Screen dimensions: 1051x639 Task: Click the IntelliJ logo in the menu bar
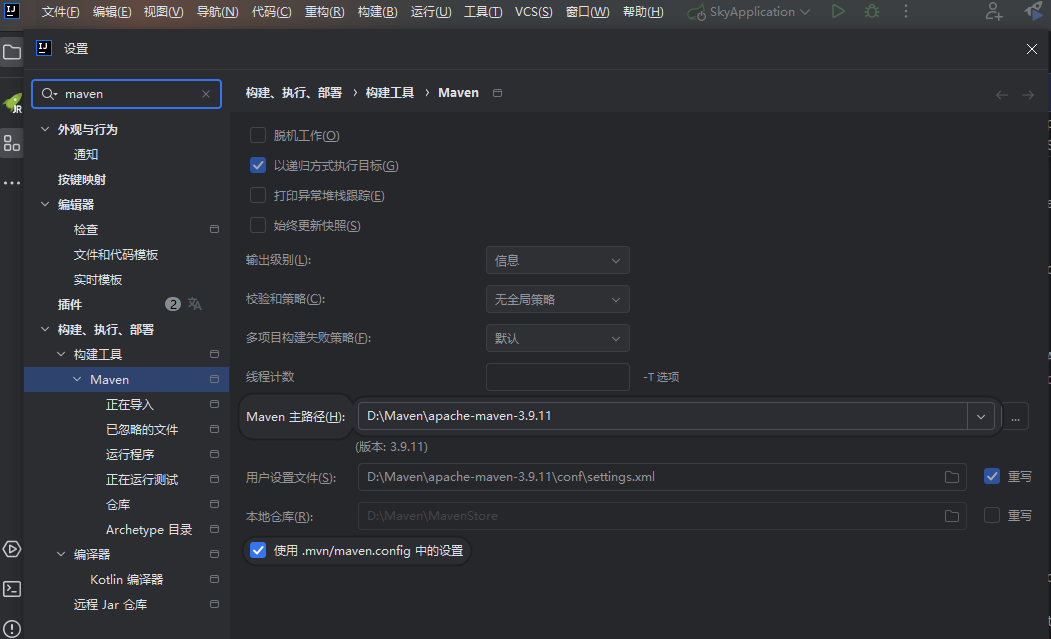point(11,11)
